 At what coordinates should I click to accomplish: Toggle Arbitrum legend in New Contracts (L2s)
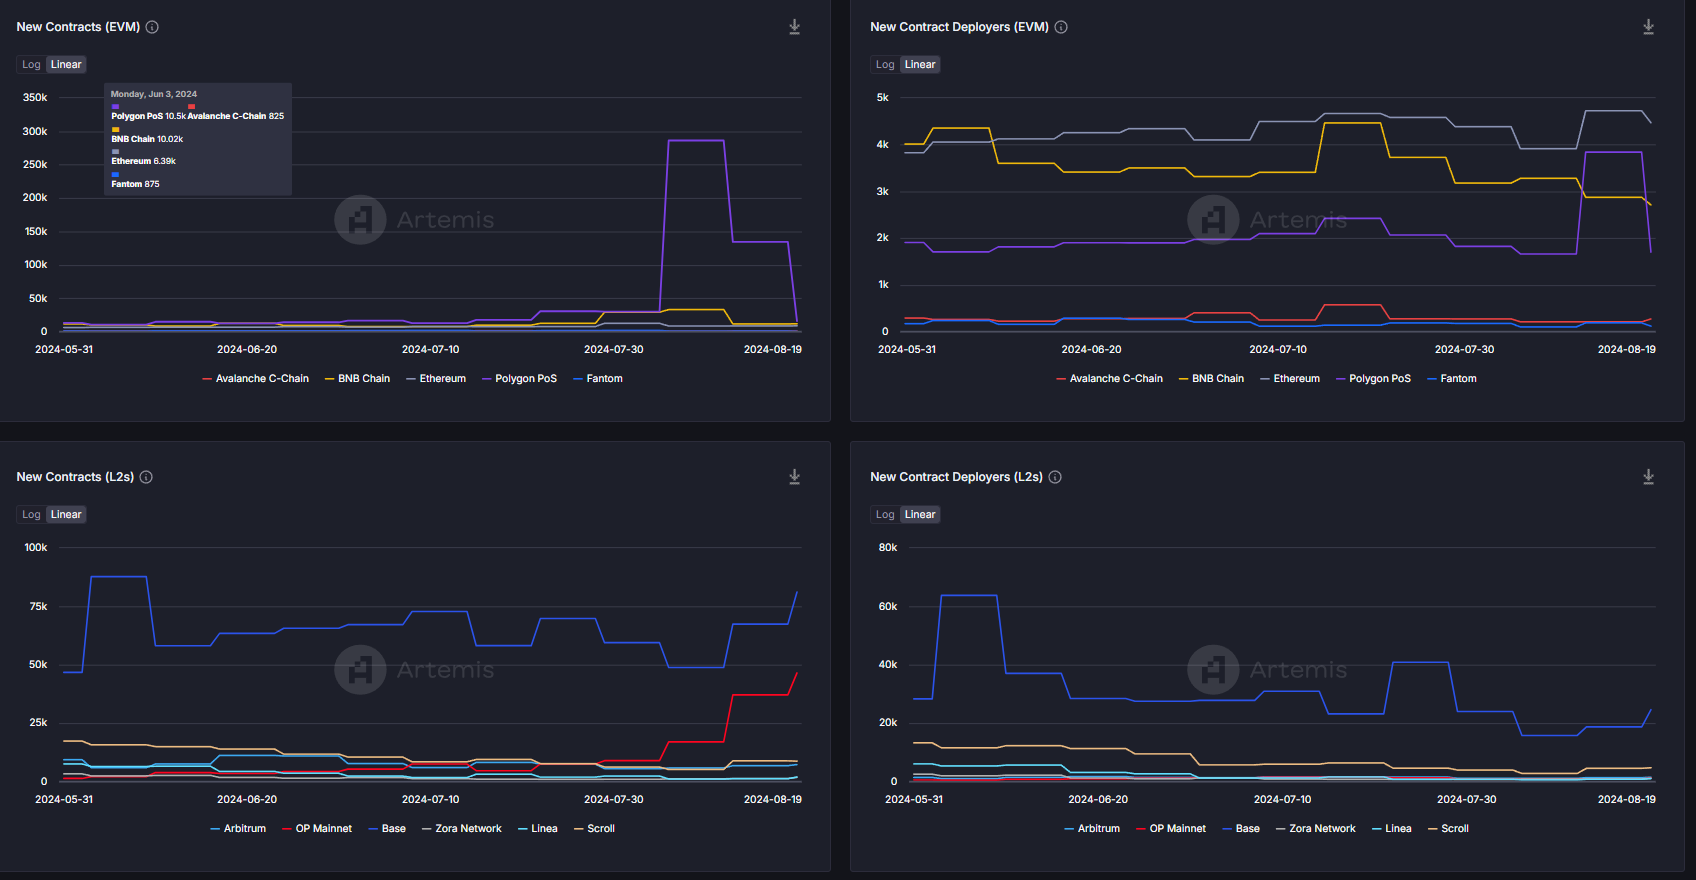pos(238,829)
